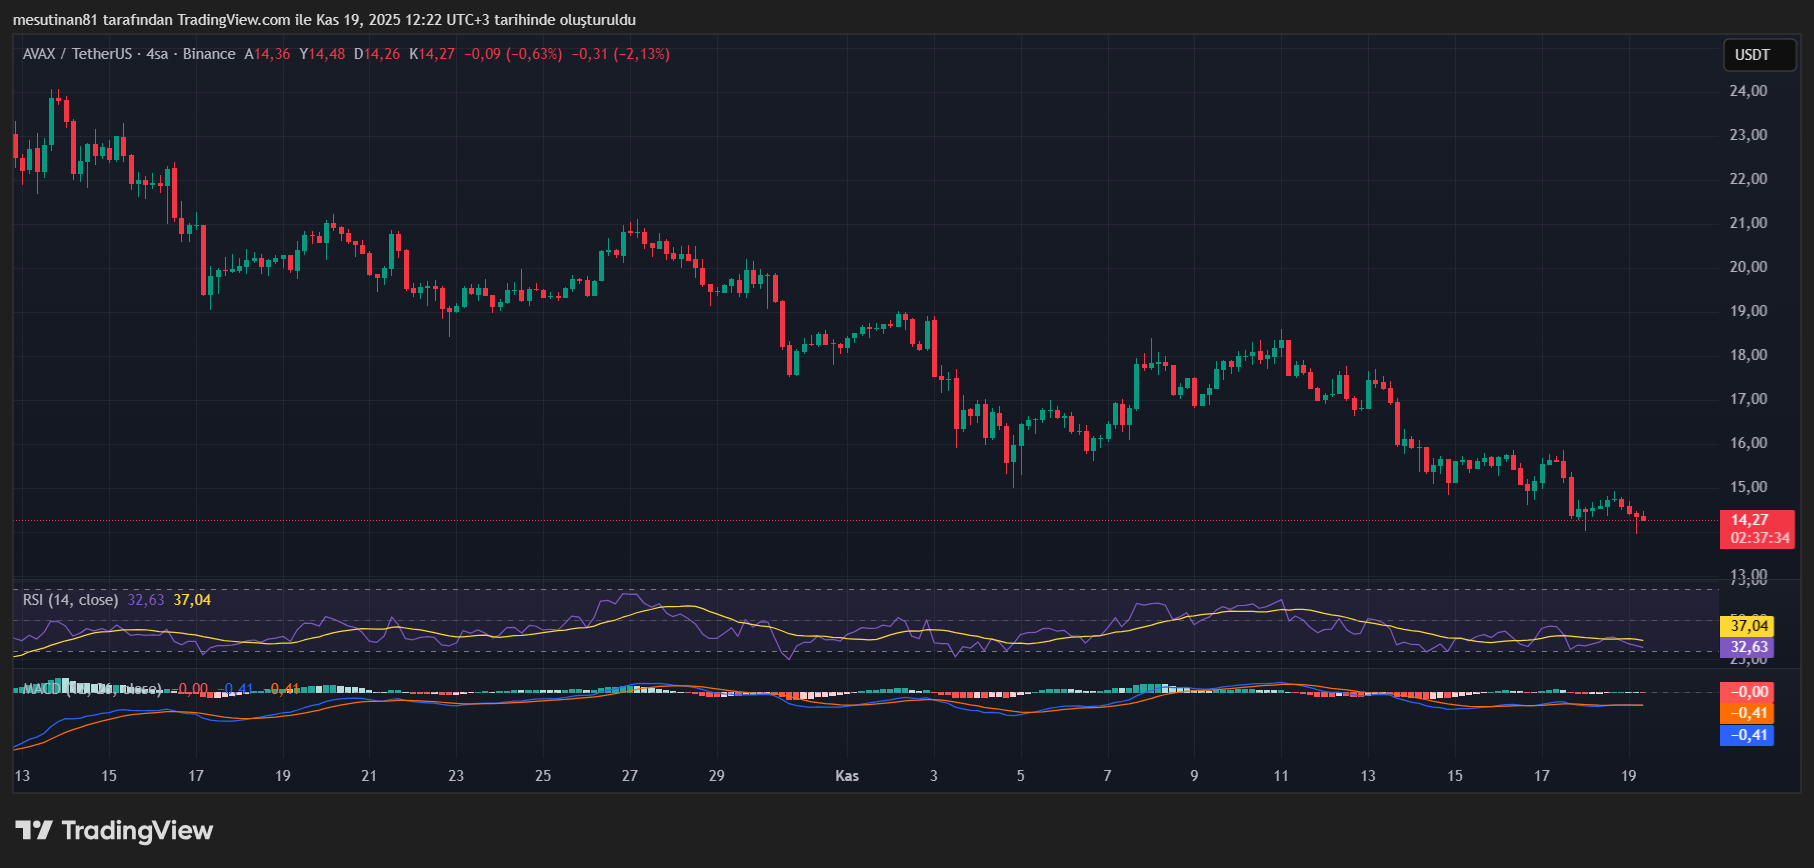
Task: Click the yellow 37,04 RSI axis tag
Action: pyautogui.click(x=1749, y=626)
